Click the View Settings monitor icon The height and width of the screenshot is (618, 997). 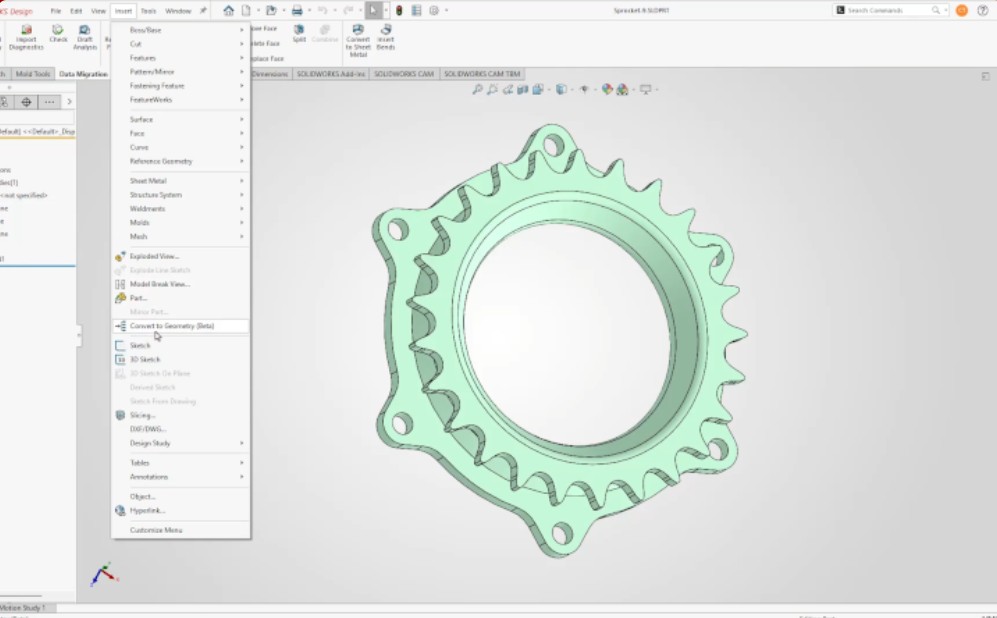[x=645, y=90]
